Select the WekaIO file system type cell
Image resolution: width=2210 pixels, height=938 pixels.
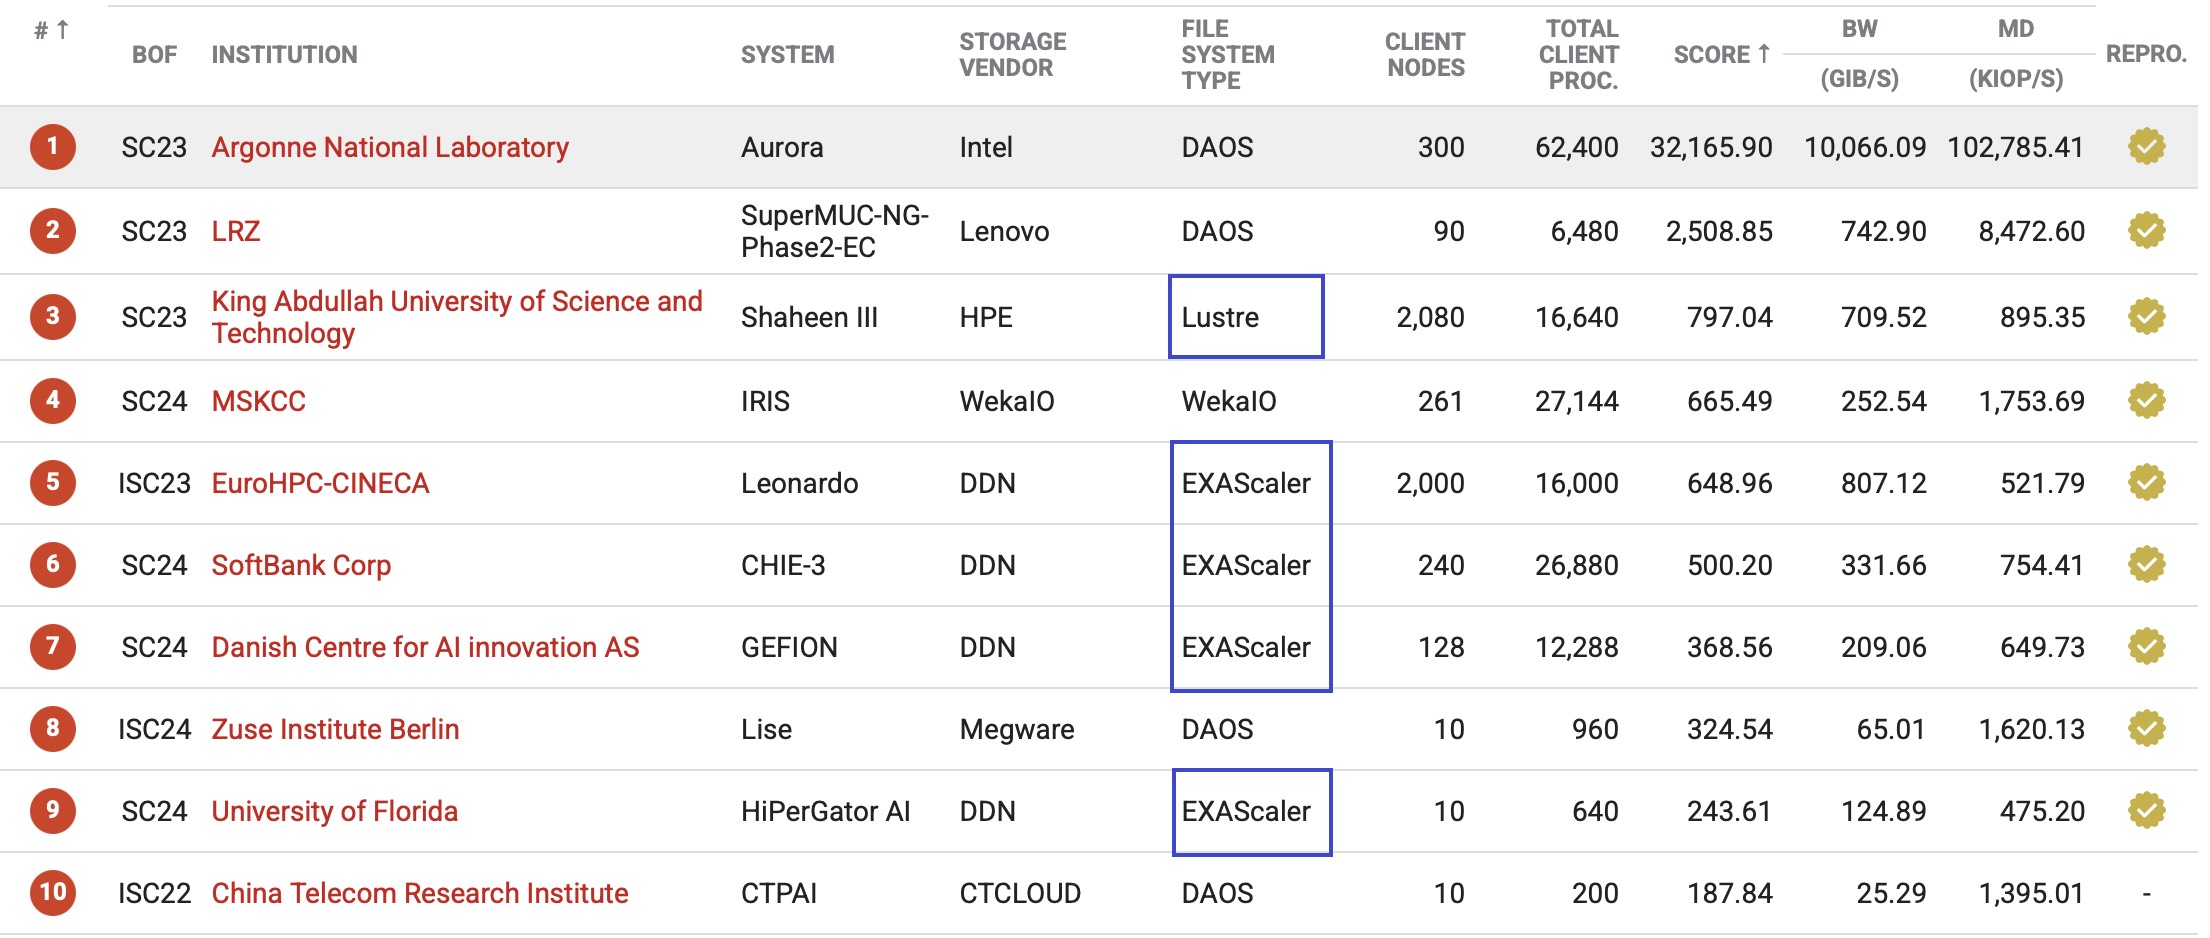[1229, 401]
